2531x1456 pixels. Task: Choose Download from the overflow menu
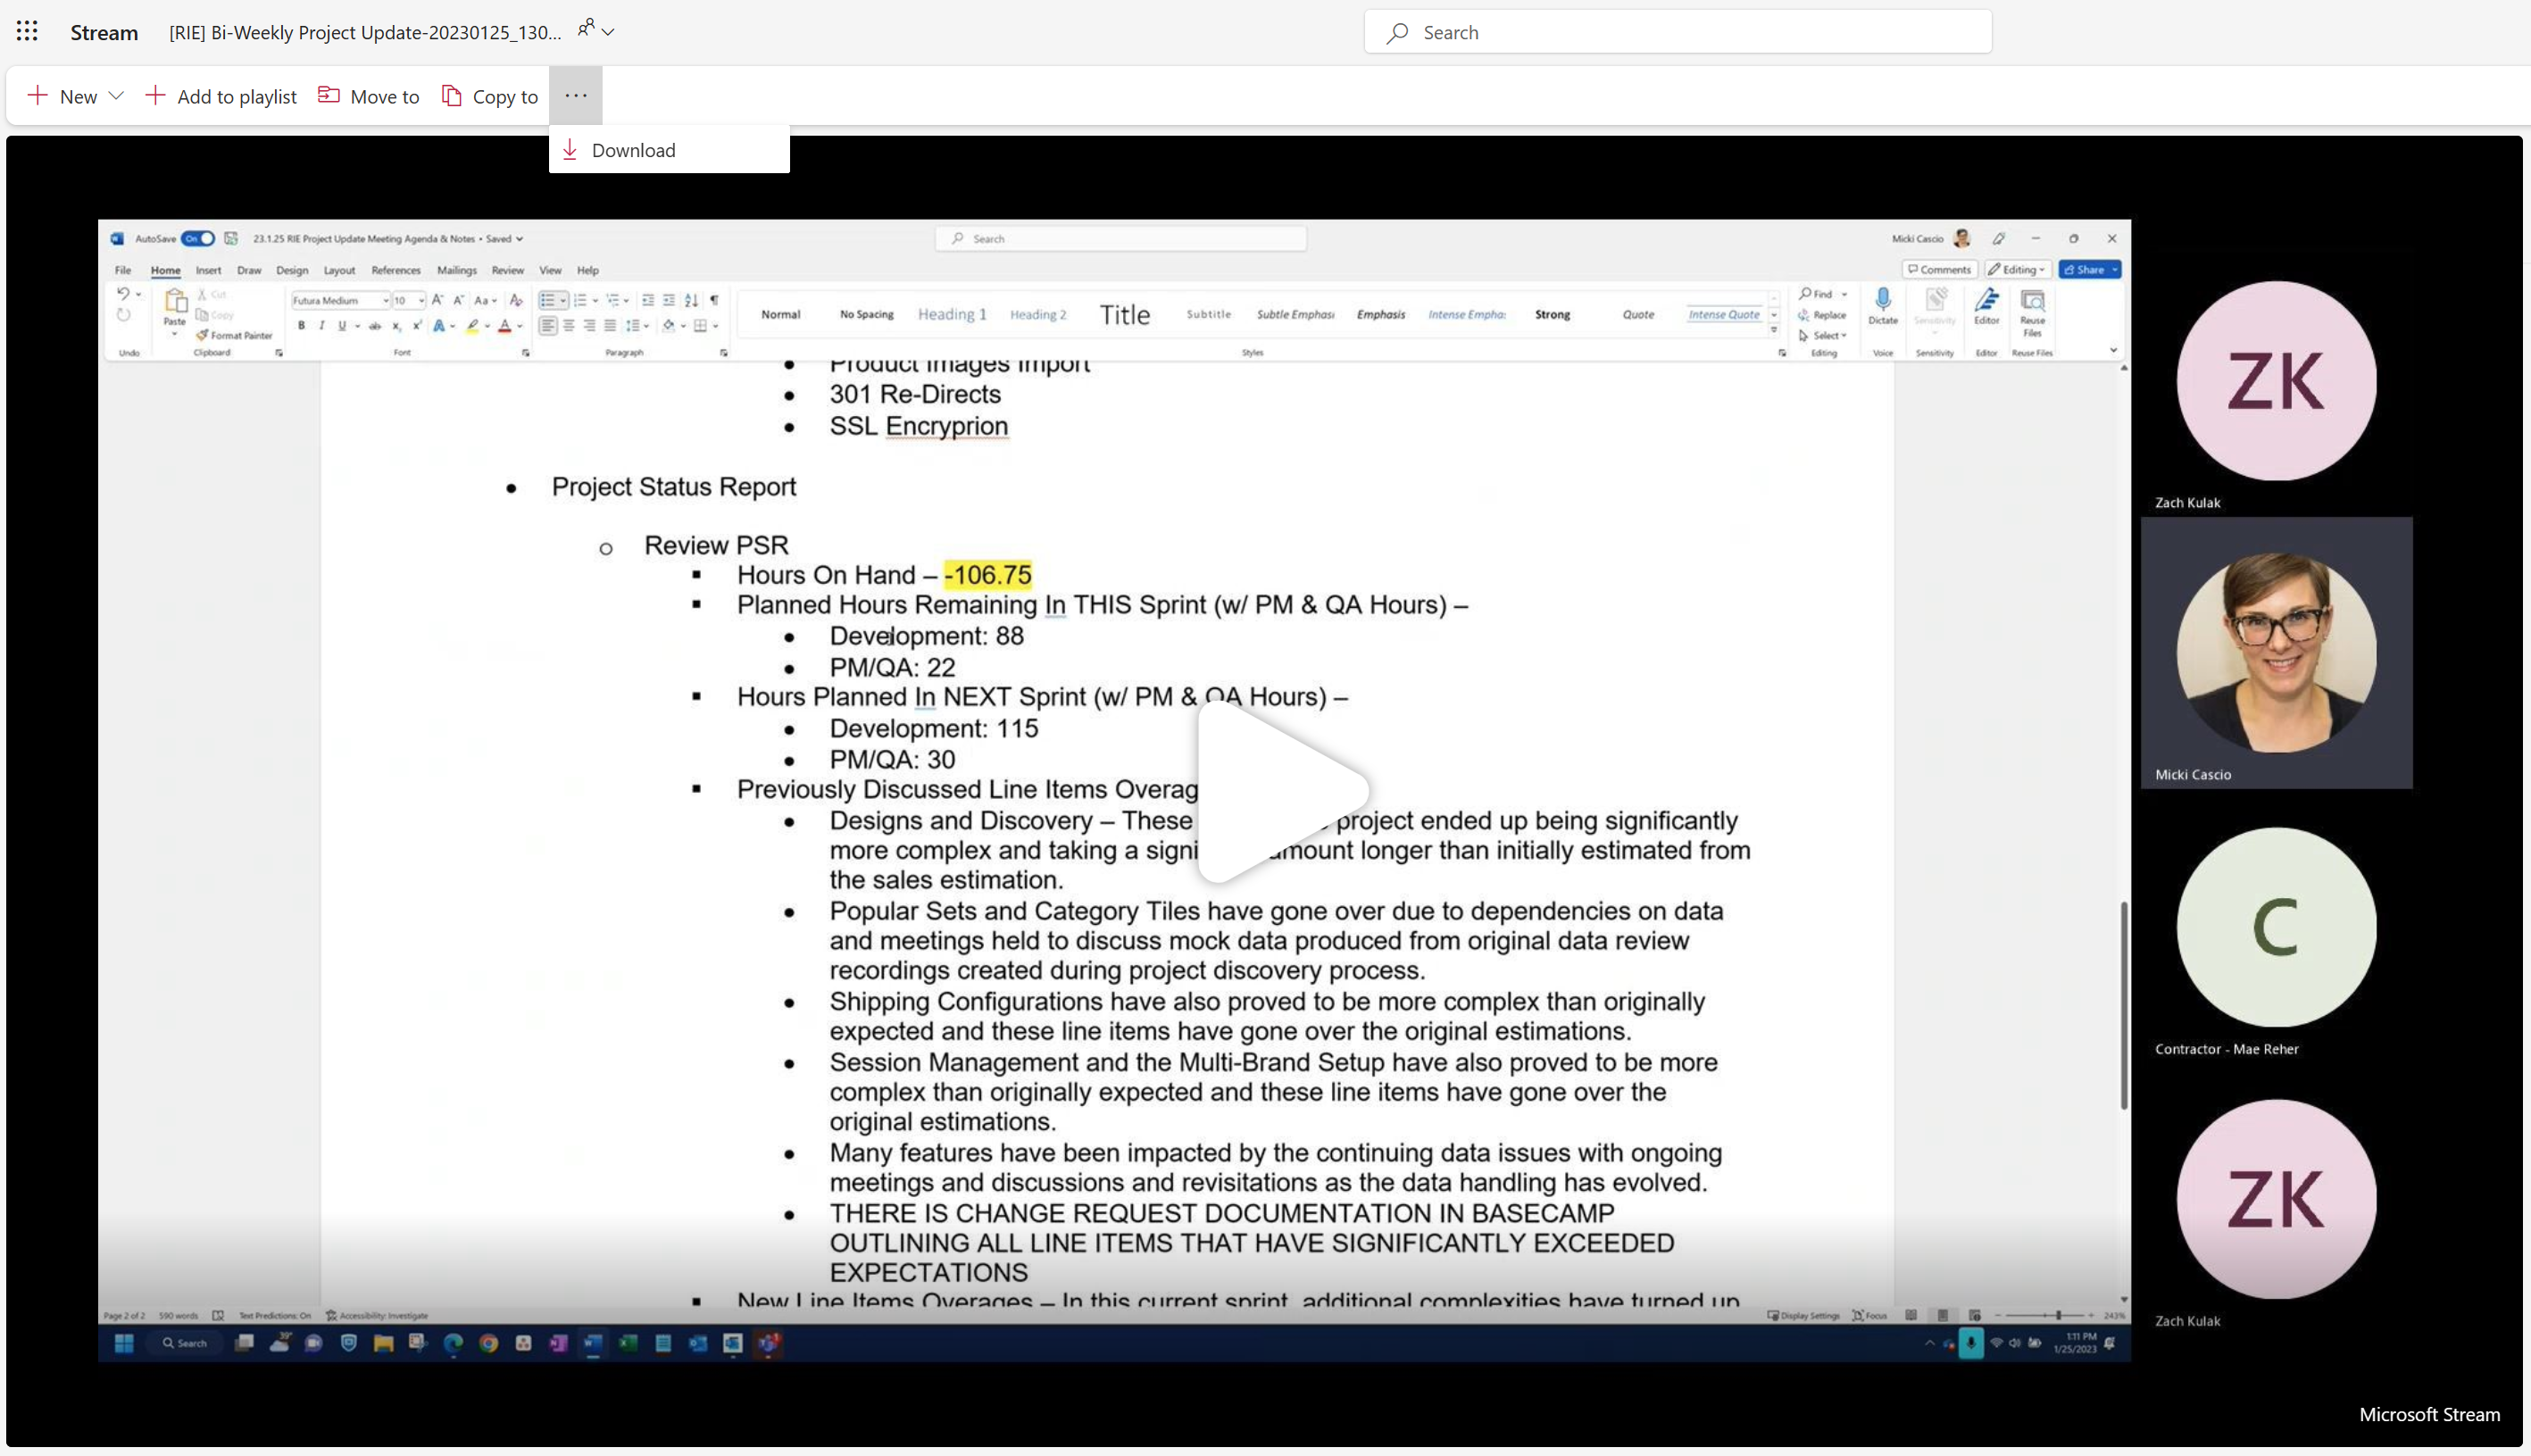point(669,150)
